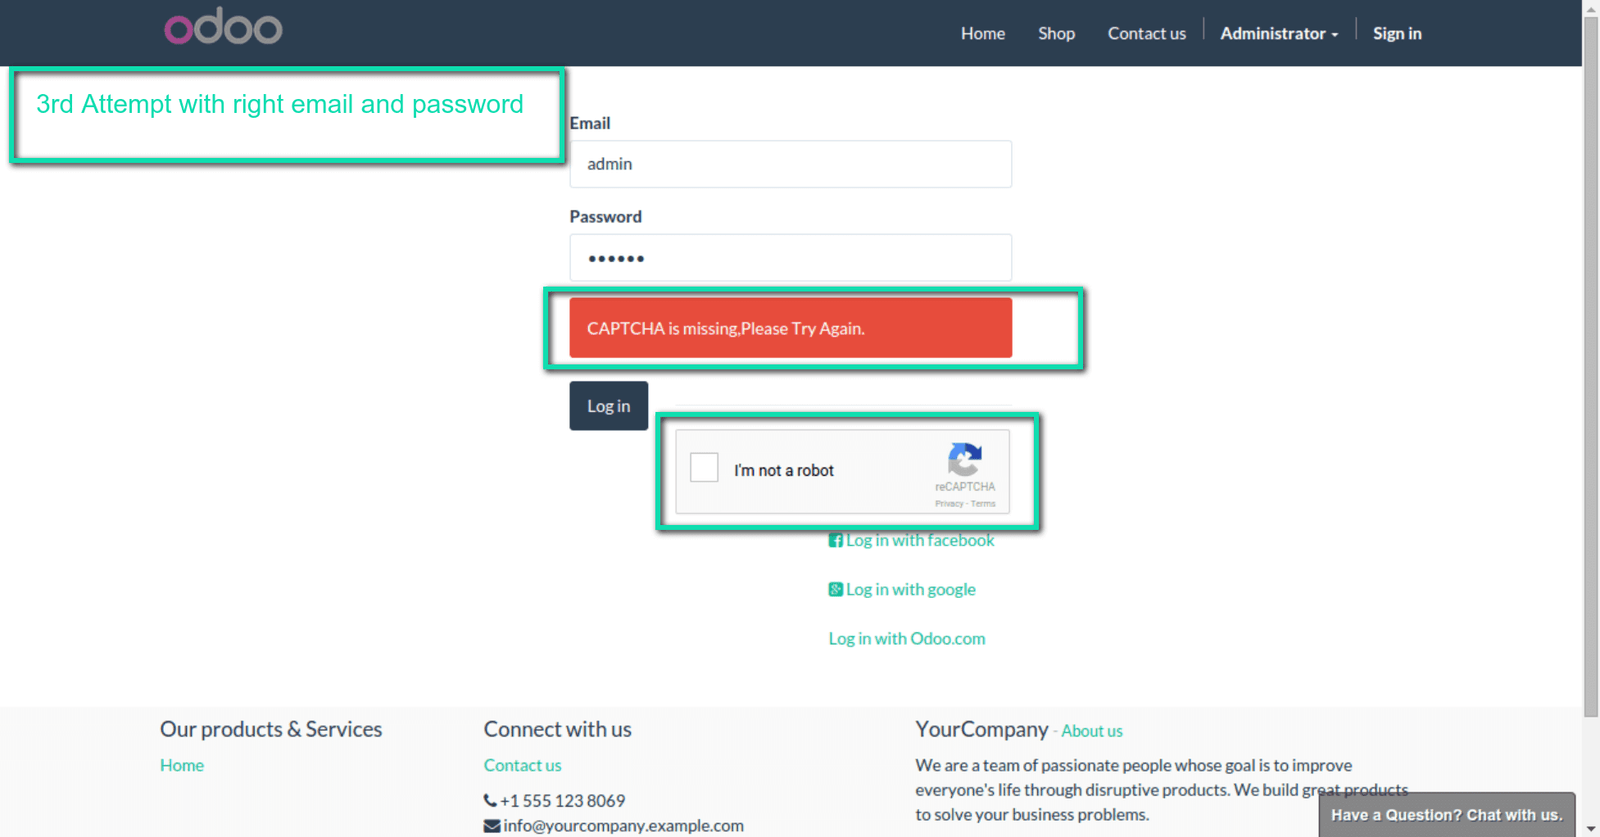Choose Log in with Odoo.com
Screen dimensions: 1600x837
point(907,638)
